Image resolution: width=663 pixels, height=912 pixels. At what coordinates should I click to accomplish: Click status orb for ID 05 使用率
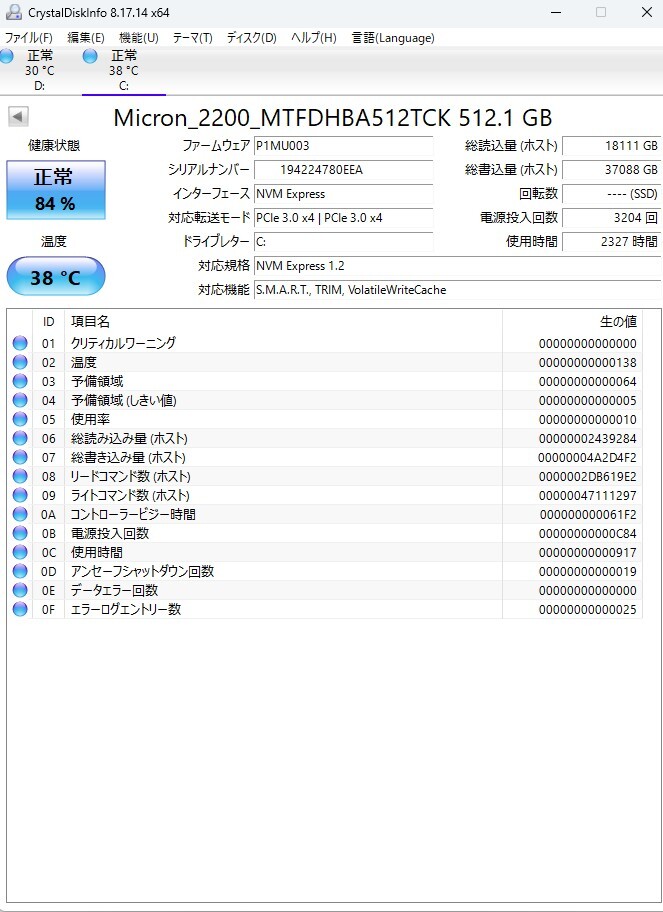point(20,419)
